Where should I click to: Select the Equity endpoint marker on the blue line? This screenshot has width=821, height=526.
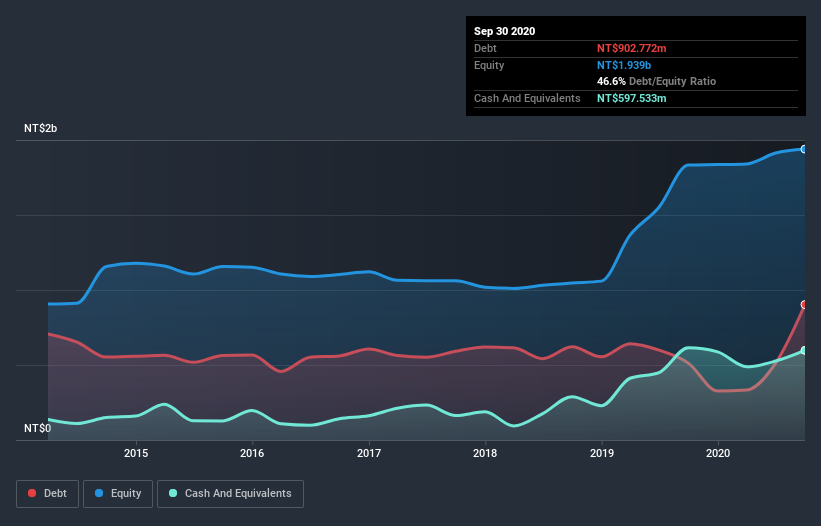pos(804,149)
